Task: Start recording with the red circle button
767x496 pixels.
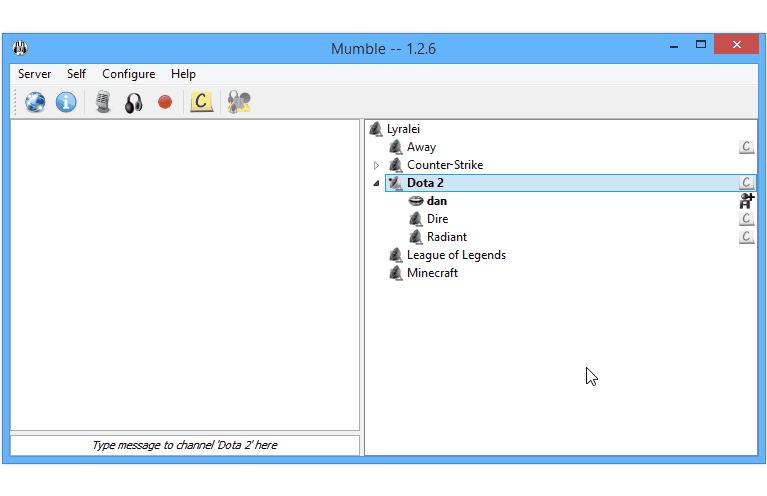Action: click(x=165, y=102)
